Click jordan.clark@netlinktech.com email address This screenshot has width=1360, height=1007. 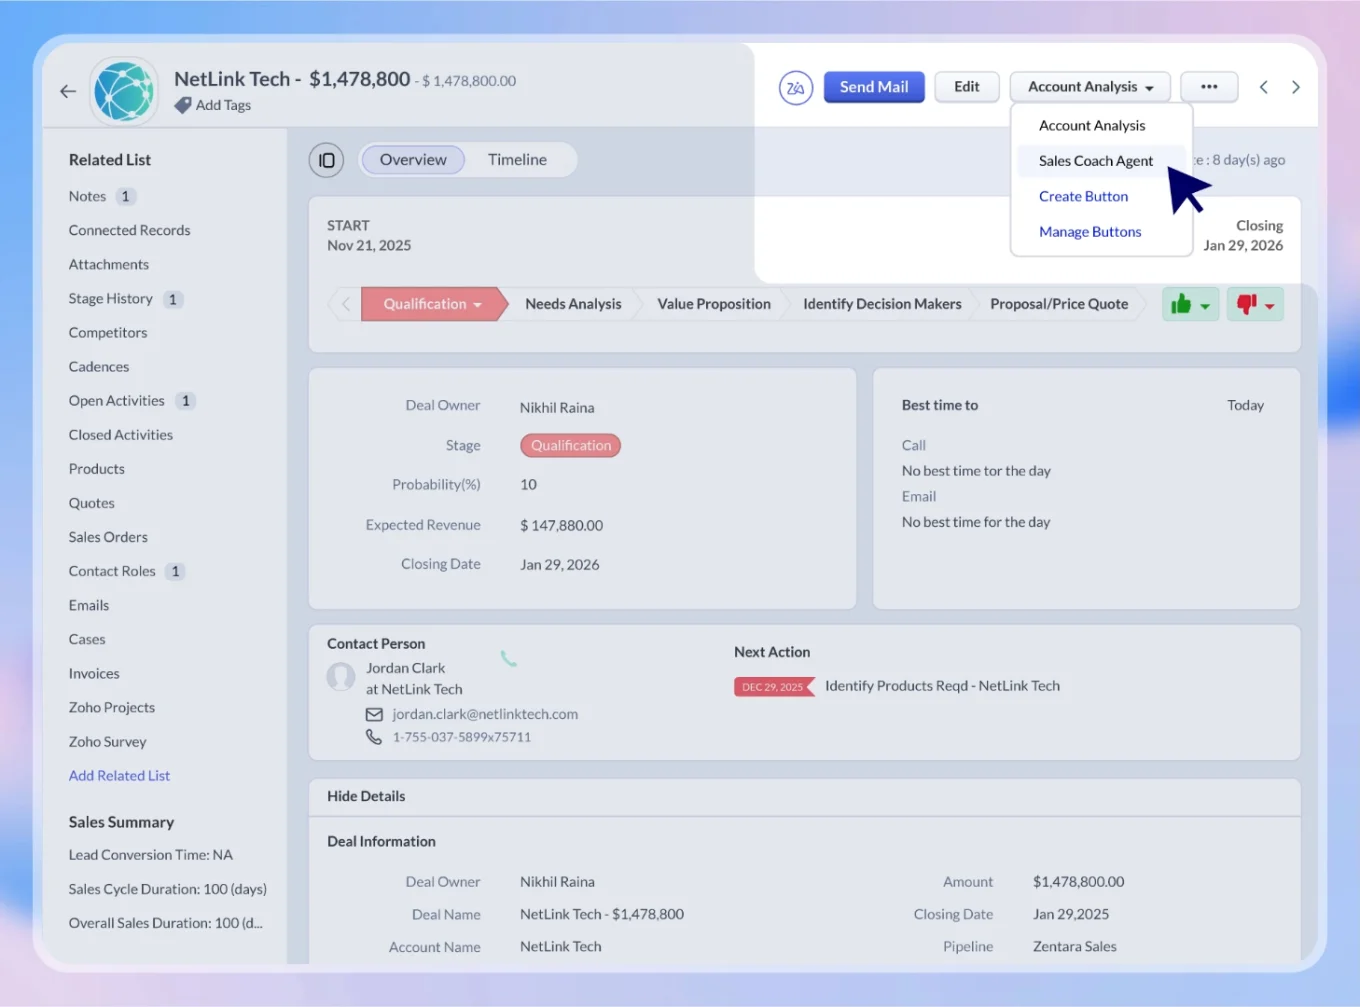tap(485, 714)
